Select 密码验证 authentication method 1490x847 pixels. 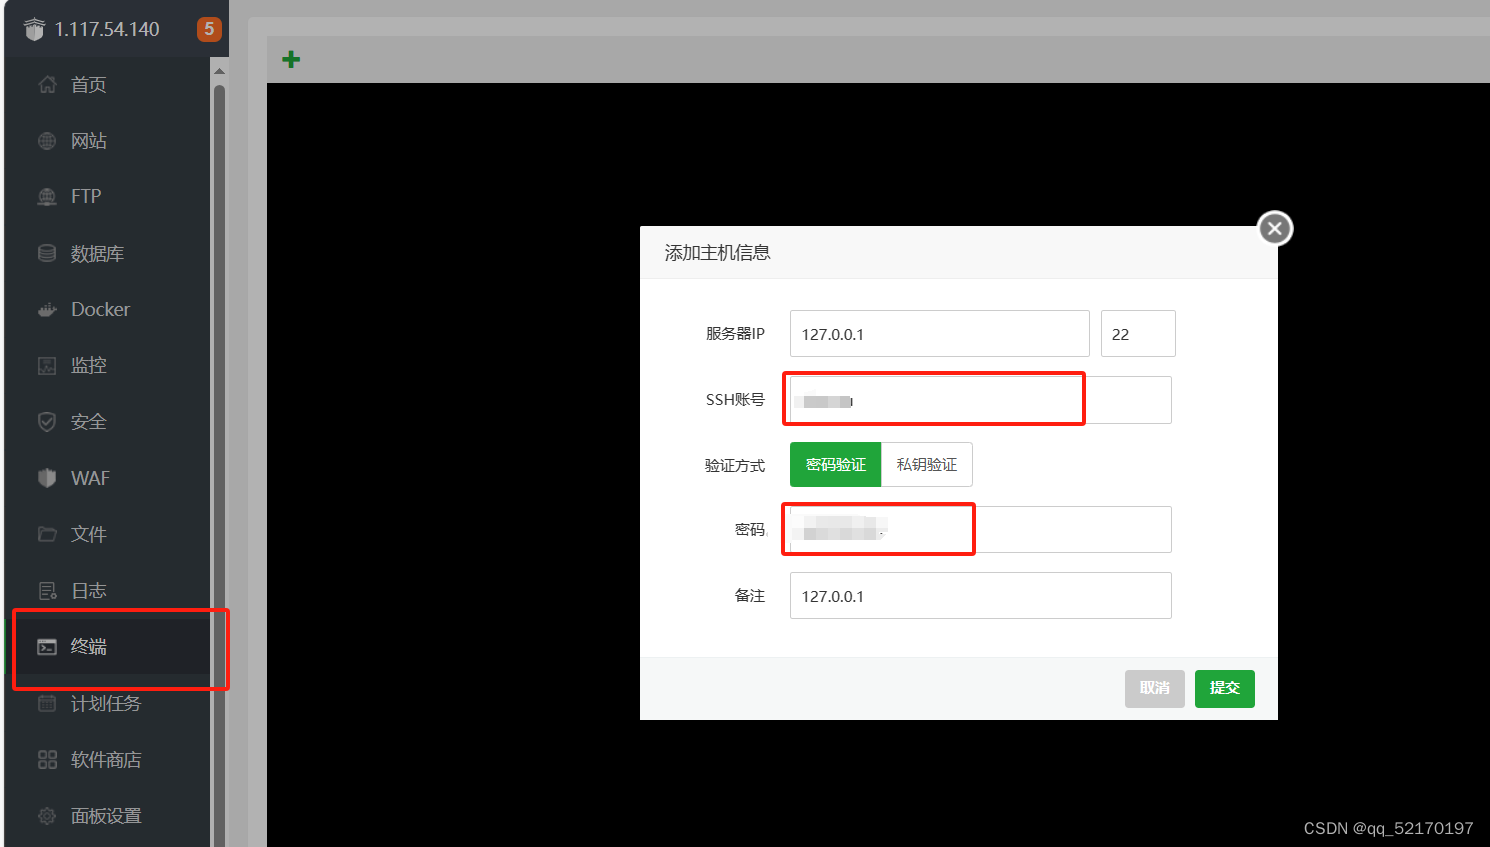836,465
